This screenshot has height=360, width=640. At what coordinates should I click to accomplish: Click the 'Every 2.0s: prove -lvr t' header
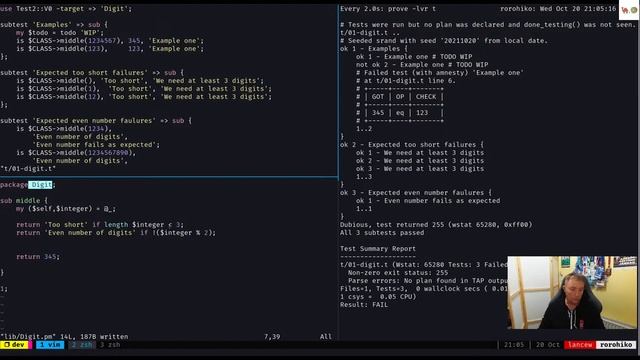[388, 9]
